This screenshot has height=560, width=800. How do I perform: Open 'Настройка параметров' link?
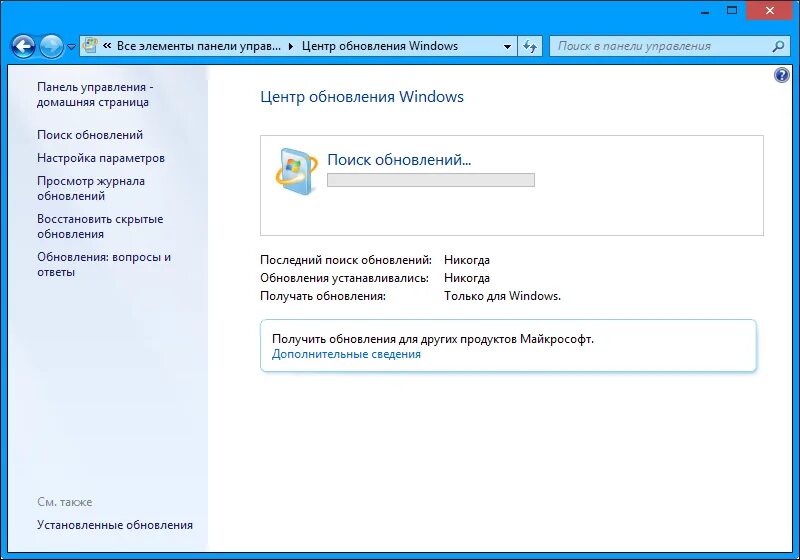101,158
